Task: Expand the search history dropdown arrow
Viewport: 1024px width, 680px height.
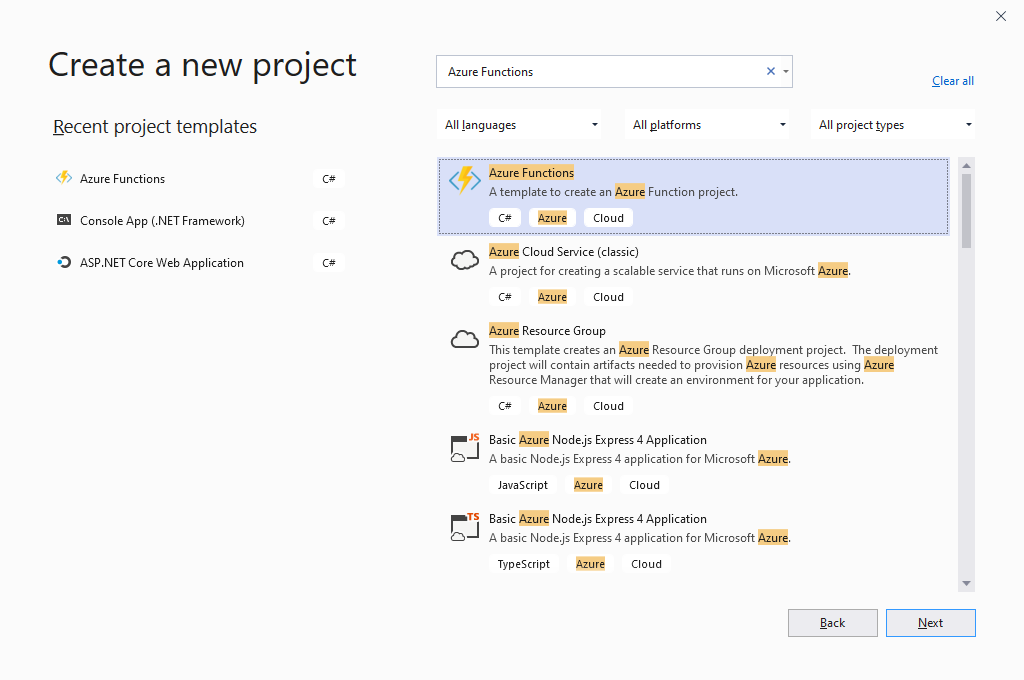Action: coord(786,71)
